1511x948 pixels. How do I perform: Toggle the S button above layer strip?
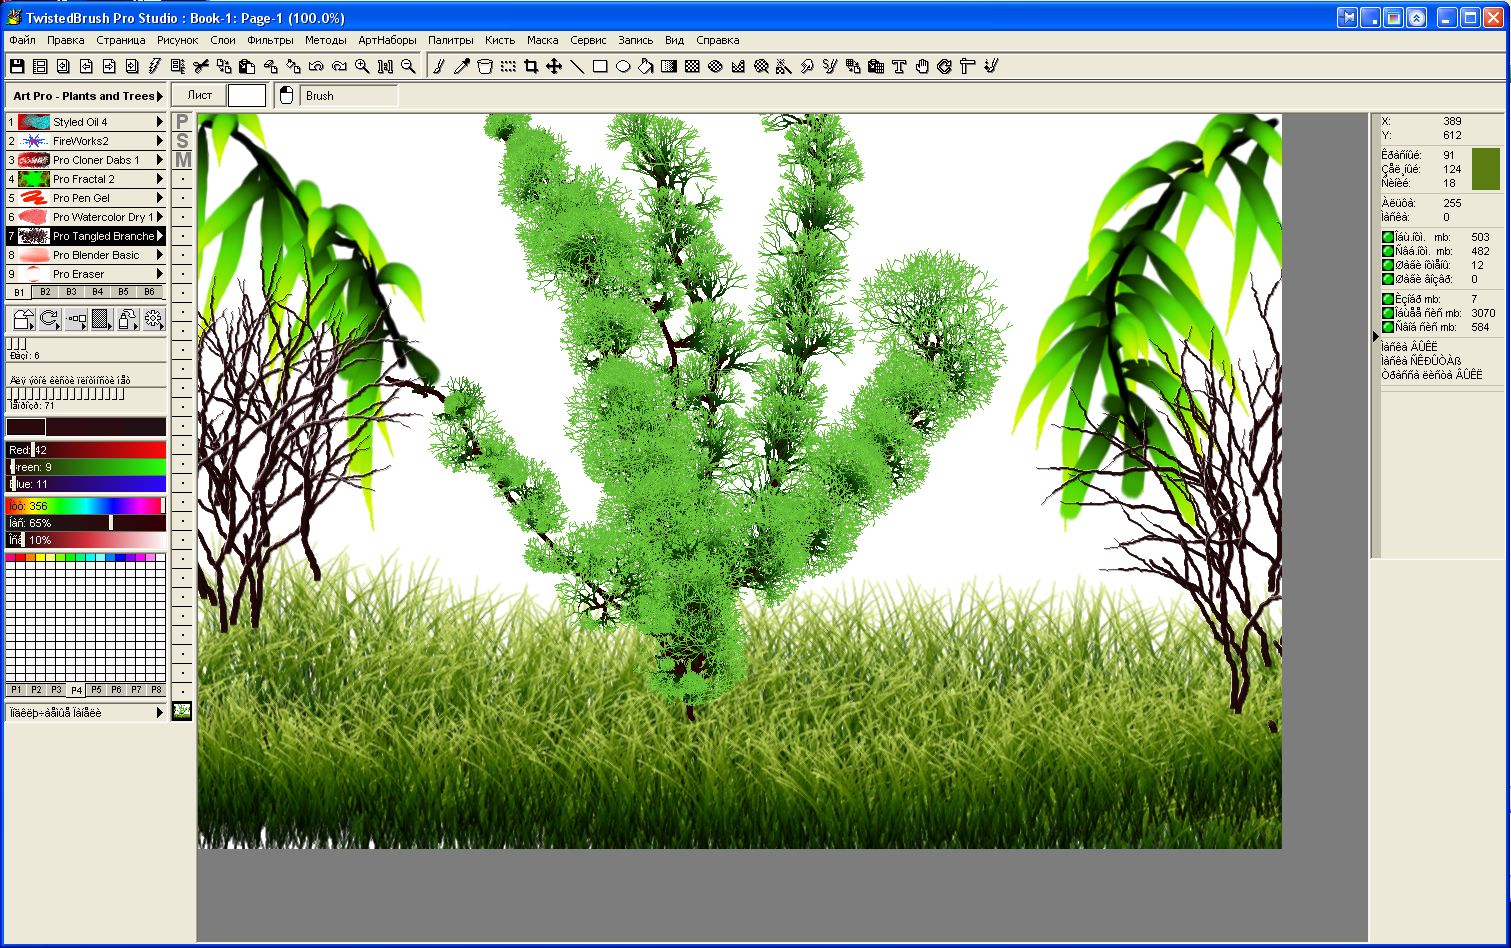[182, 141]
